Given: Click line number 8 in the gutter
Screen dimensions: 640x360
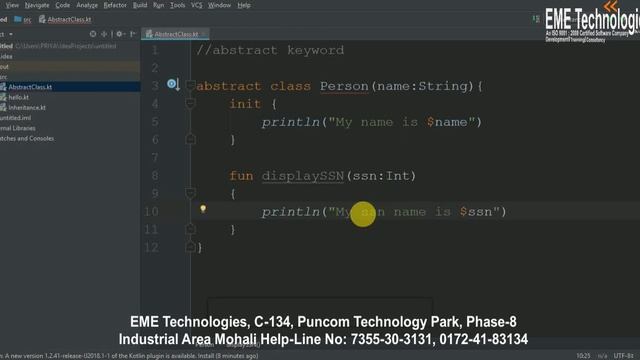Looking at the screenshot, I should tap(155, 176).
